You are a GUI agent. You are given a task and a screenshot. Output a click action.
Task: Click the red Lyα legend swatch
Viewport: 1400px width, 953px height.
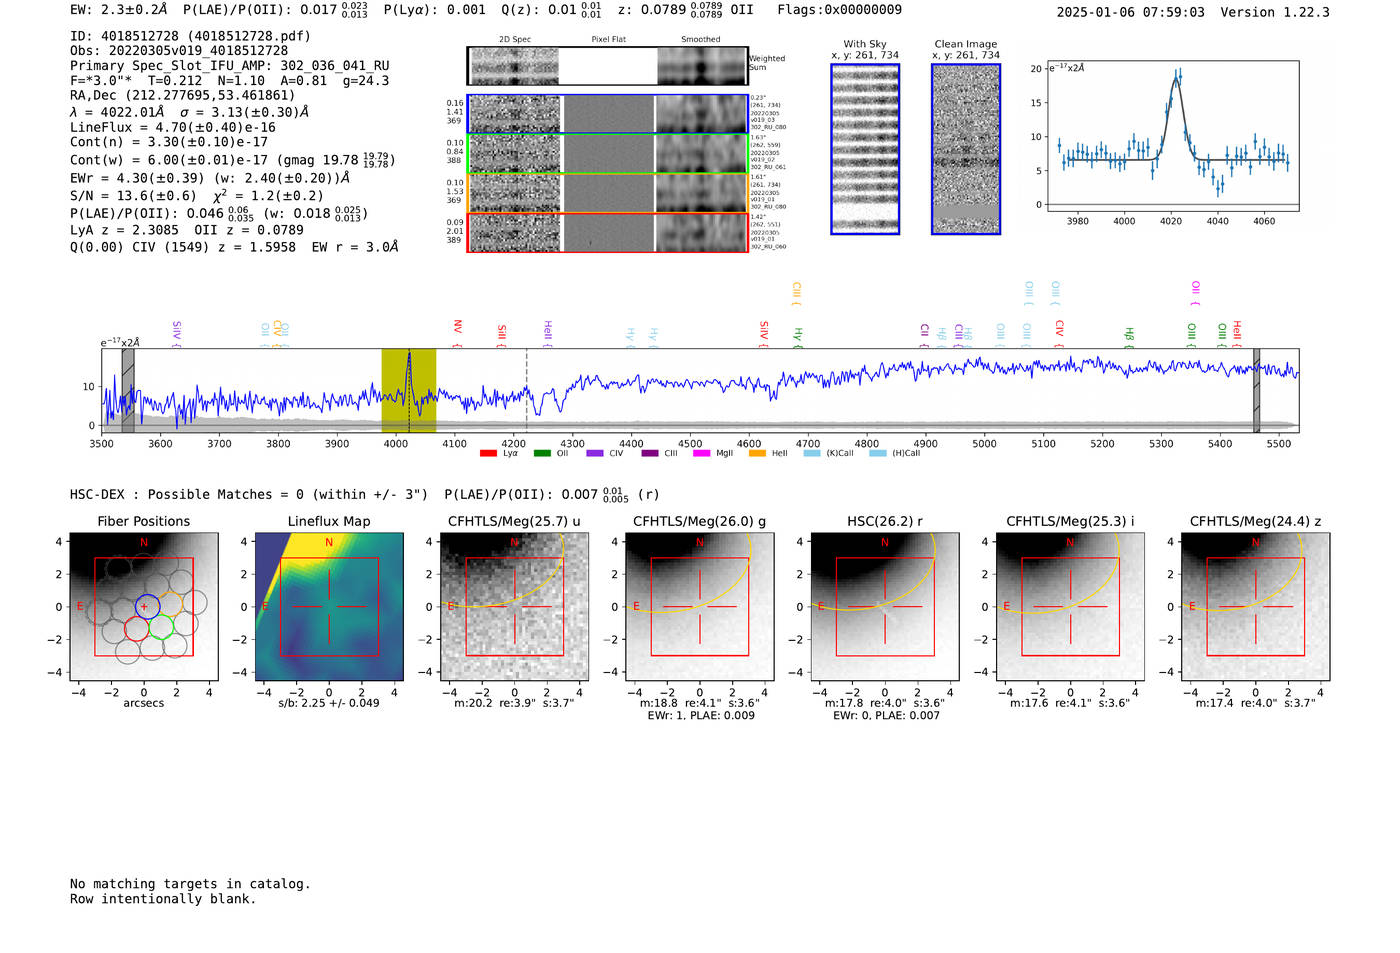pyautogui.click(x=488, y=453)
